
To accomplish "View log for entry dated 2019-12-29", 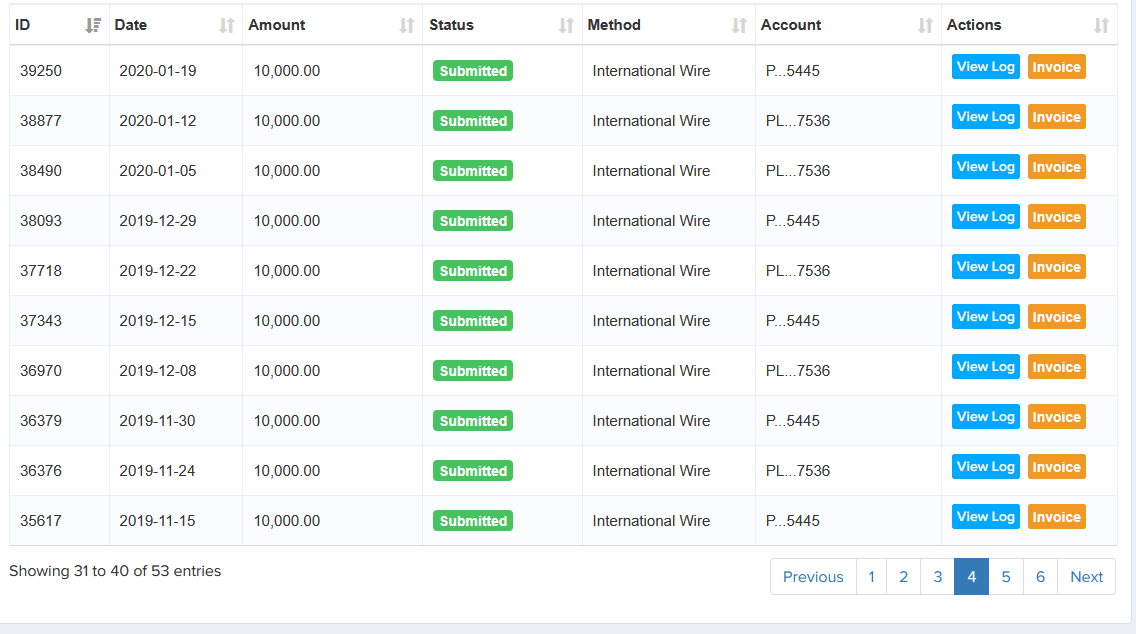I will pyautogui.click(x=985, y=217).
